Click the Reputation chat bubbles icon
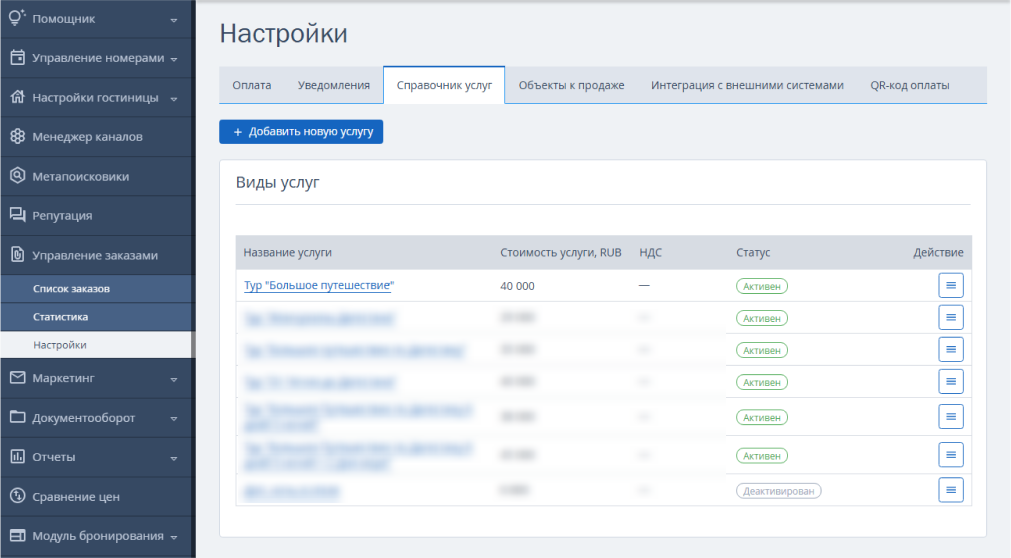The height and width of the screenshot is (558, 1011). pos(17,215)
